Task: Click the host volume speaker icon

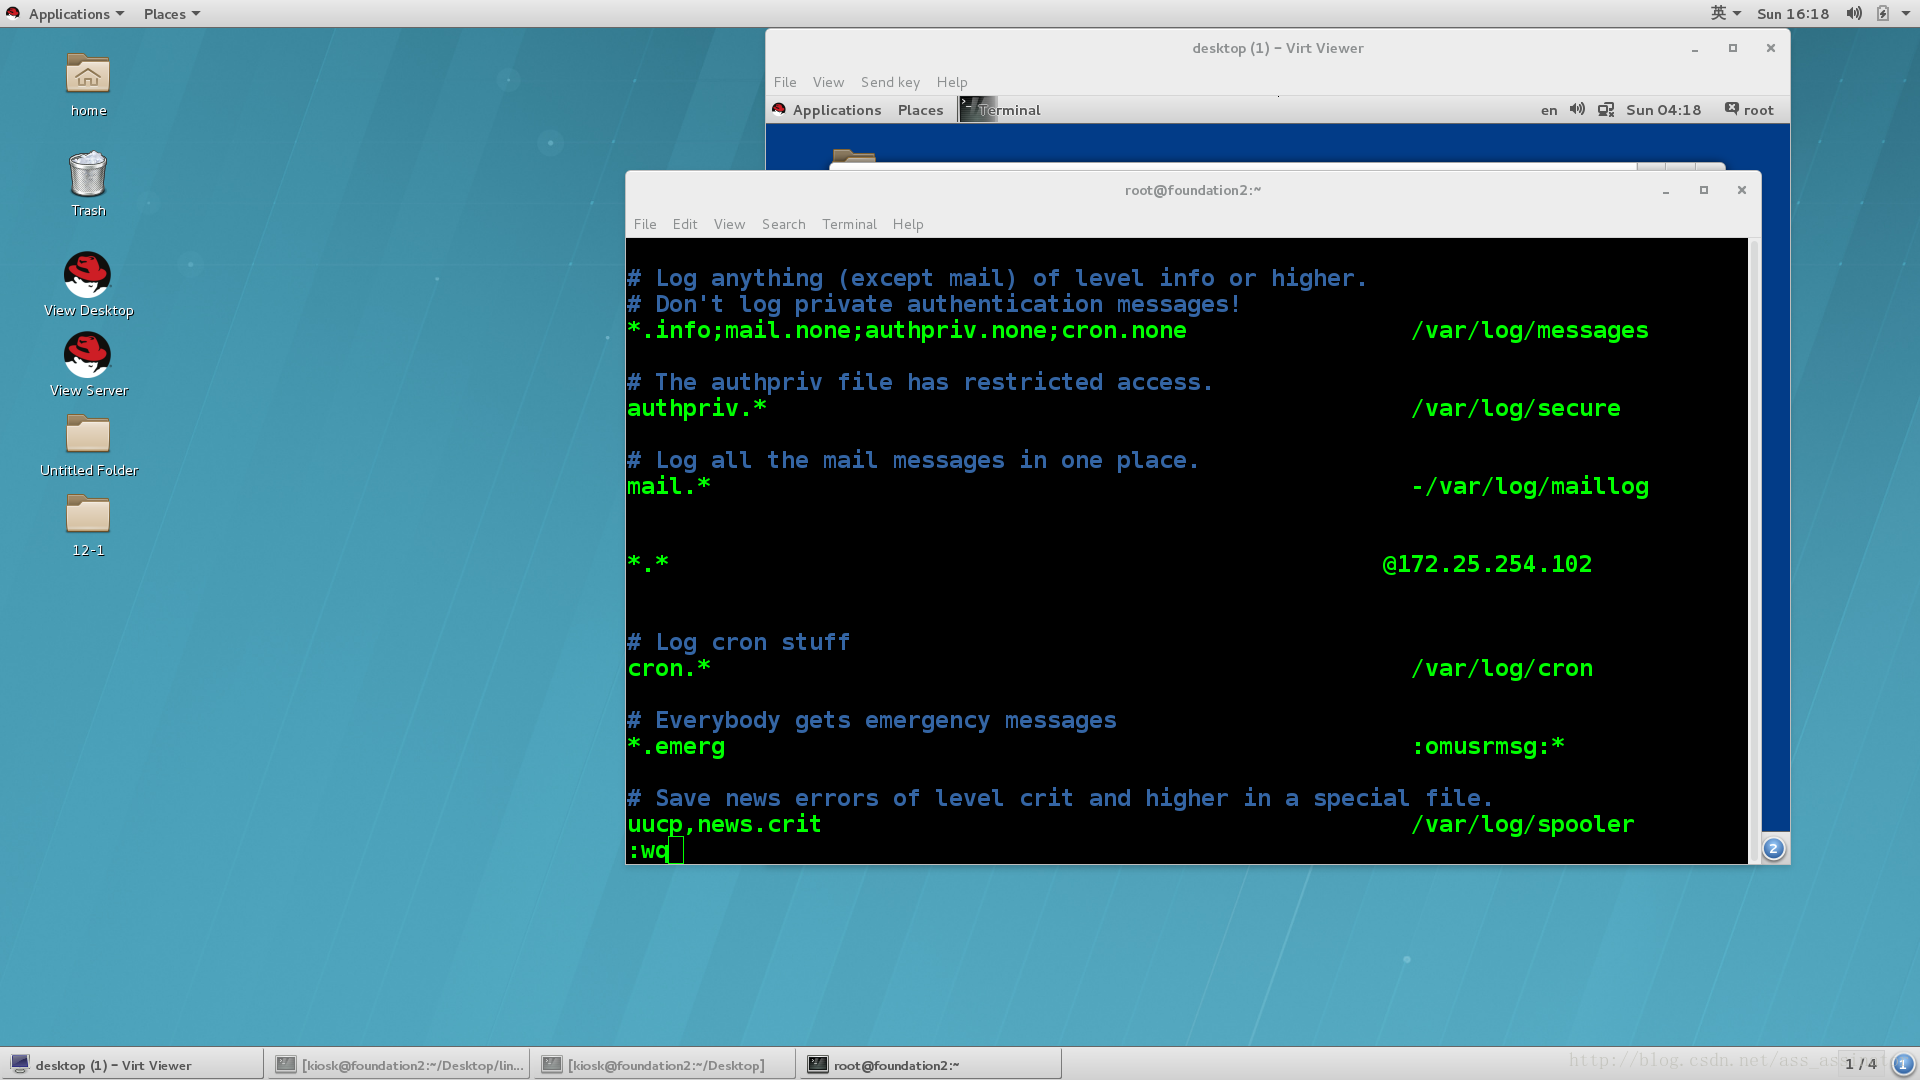Action: [1853, 13]
